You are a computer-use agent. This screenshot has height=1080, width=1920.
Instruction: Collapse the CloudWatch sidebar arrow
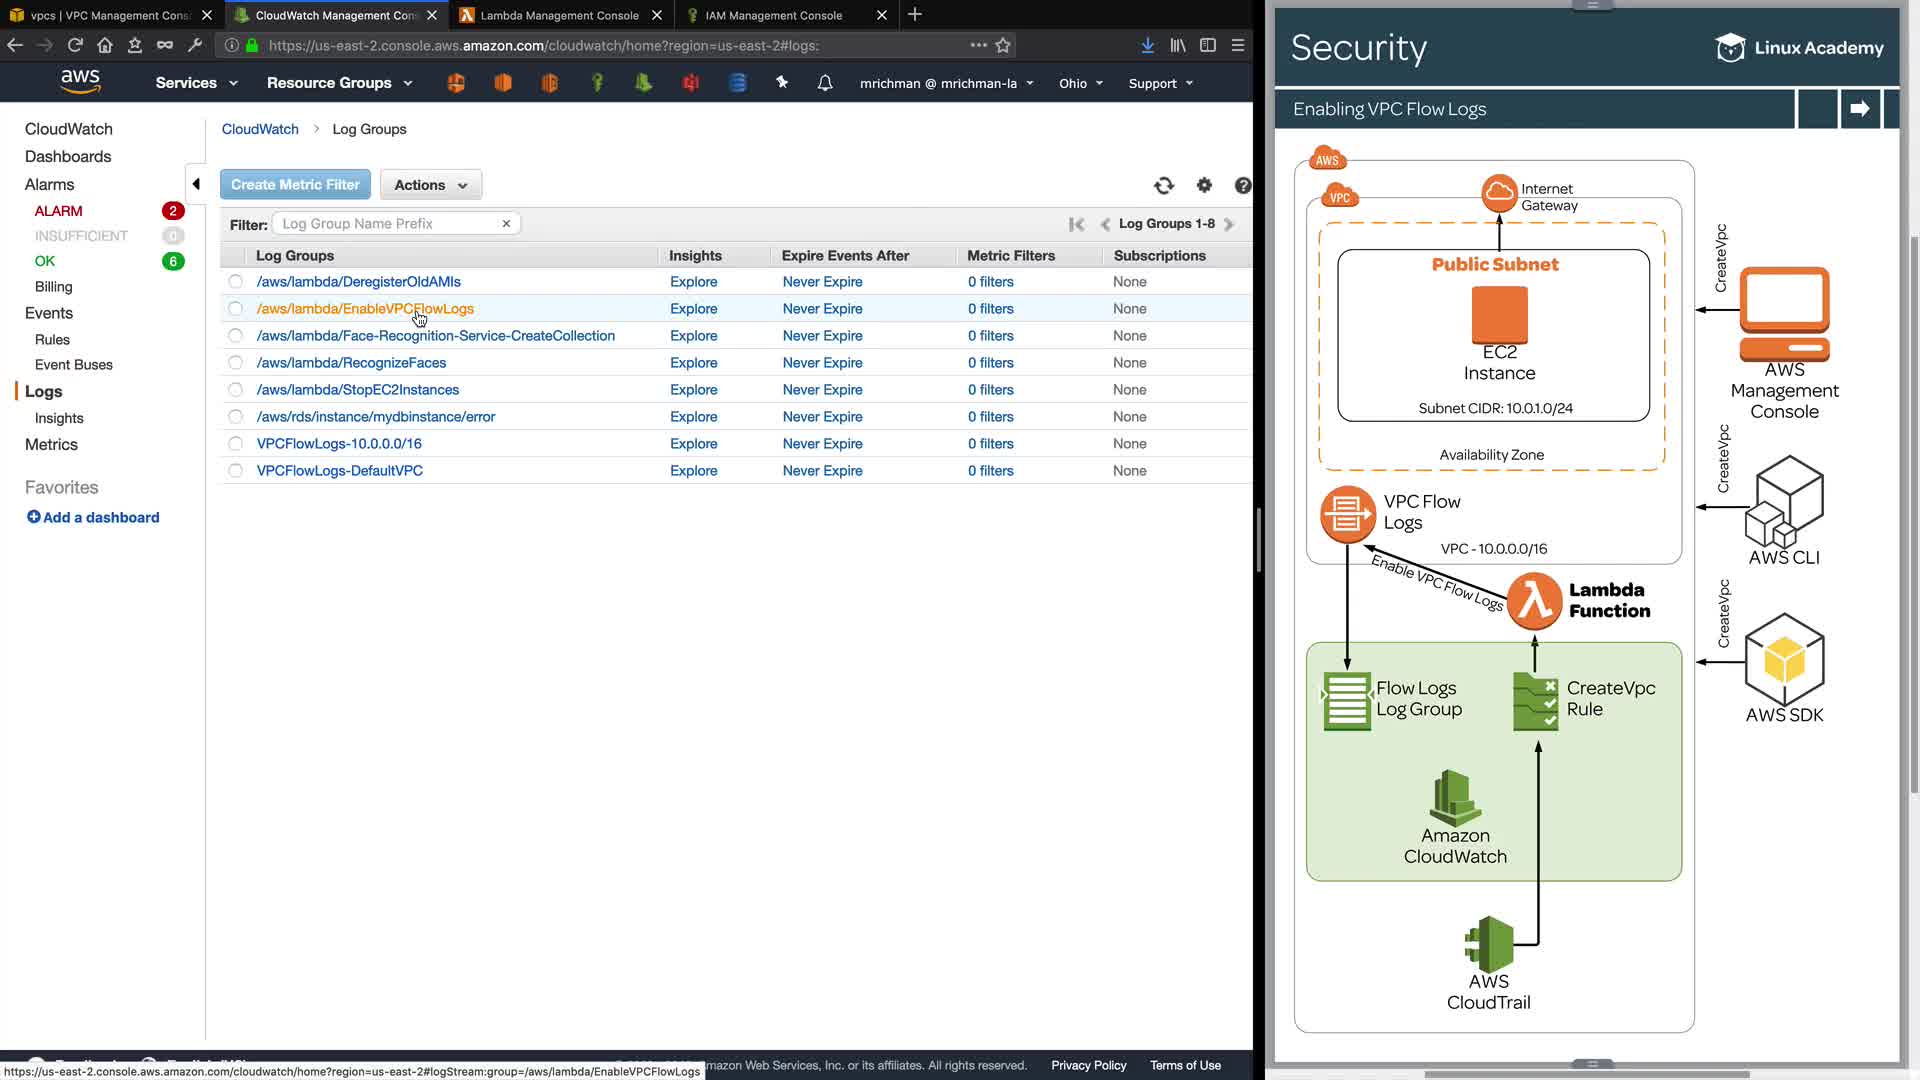click(196, 184)
